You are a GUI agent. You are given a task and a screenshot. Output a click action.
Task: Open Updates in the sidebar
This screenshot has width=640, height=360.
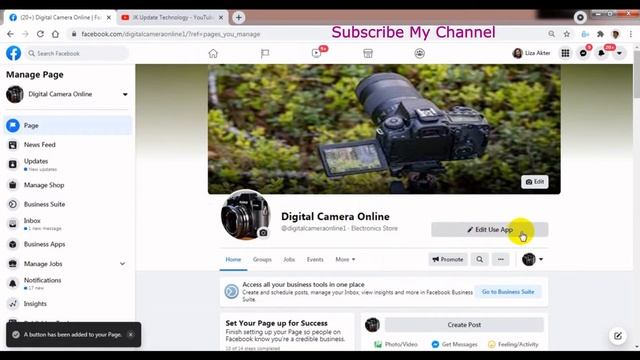point(68,164)
